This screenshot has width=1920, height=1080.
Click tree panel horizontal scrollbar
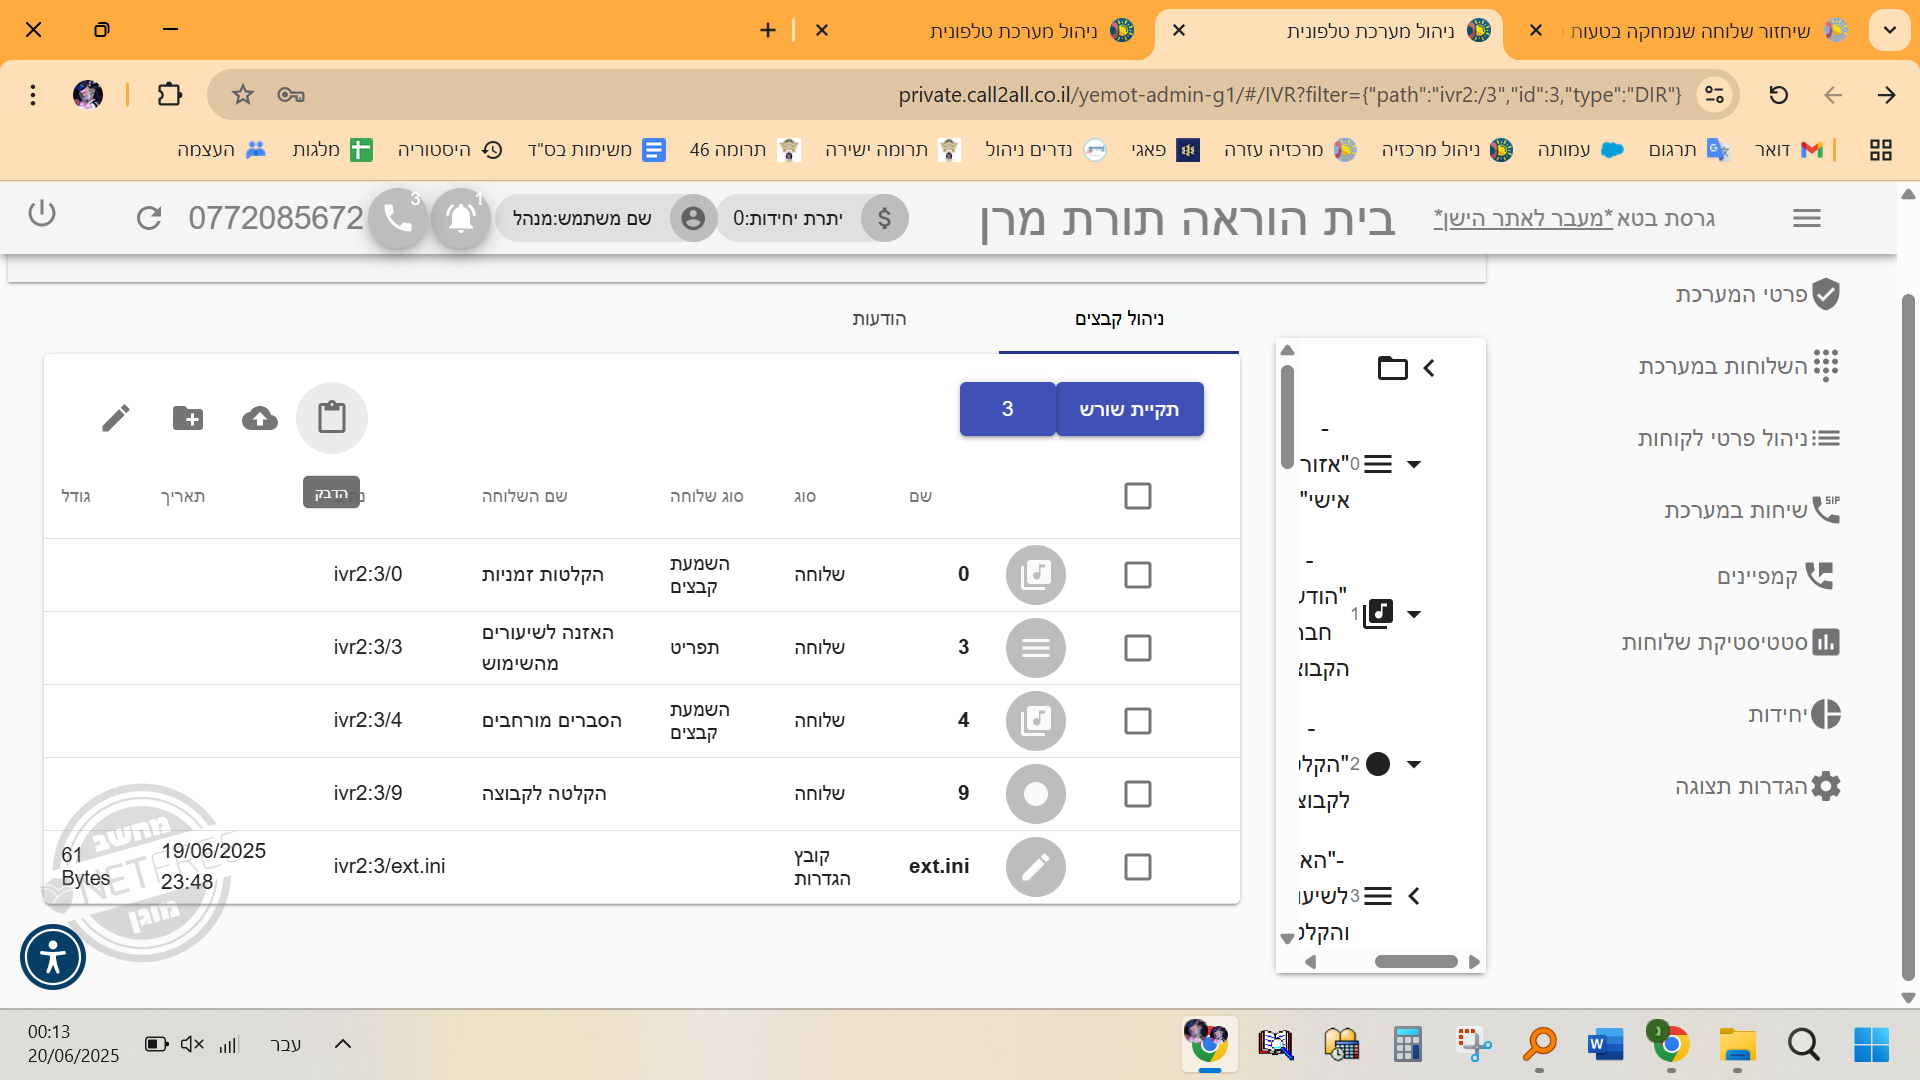coord(1415,962)
